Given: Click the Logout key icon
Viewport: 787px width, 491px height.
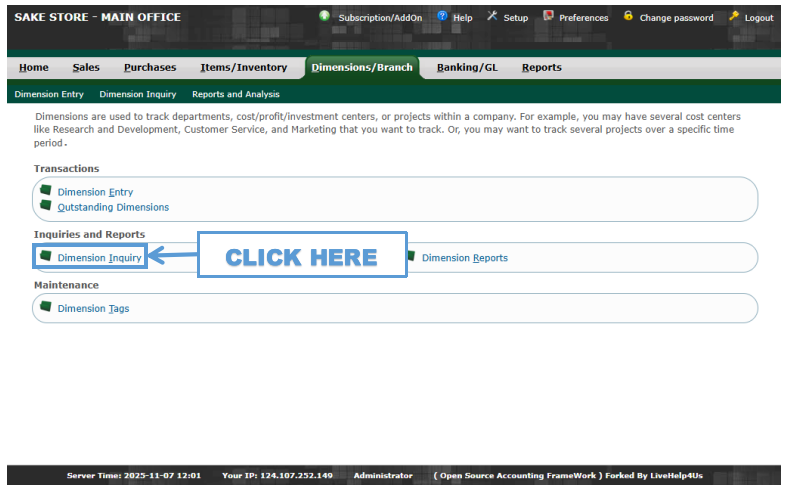Looking at the screenshot, I should tap(734, 16).
